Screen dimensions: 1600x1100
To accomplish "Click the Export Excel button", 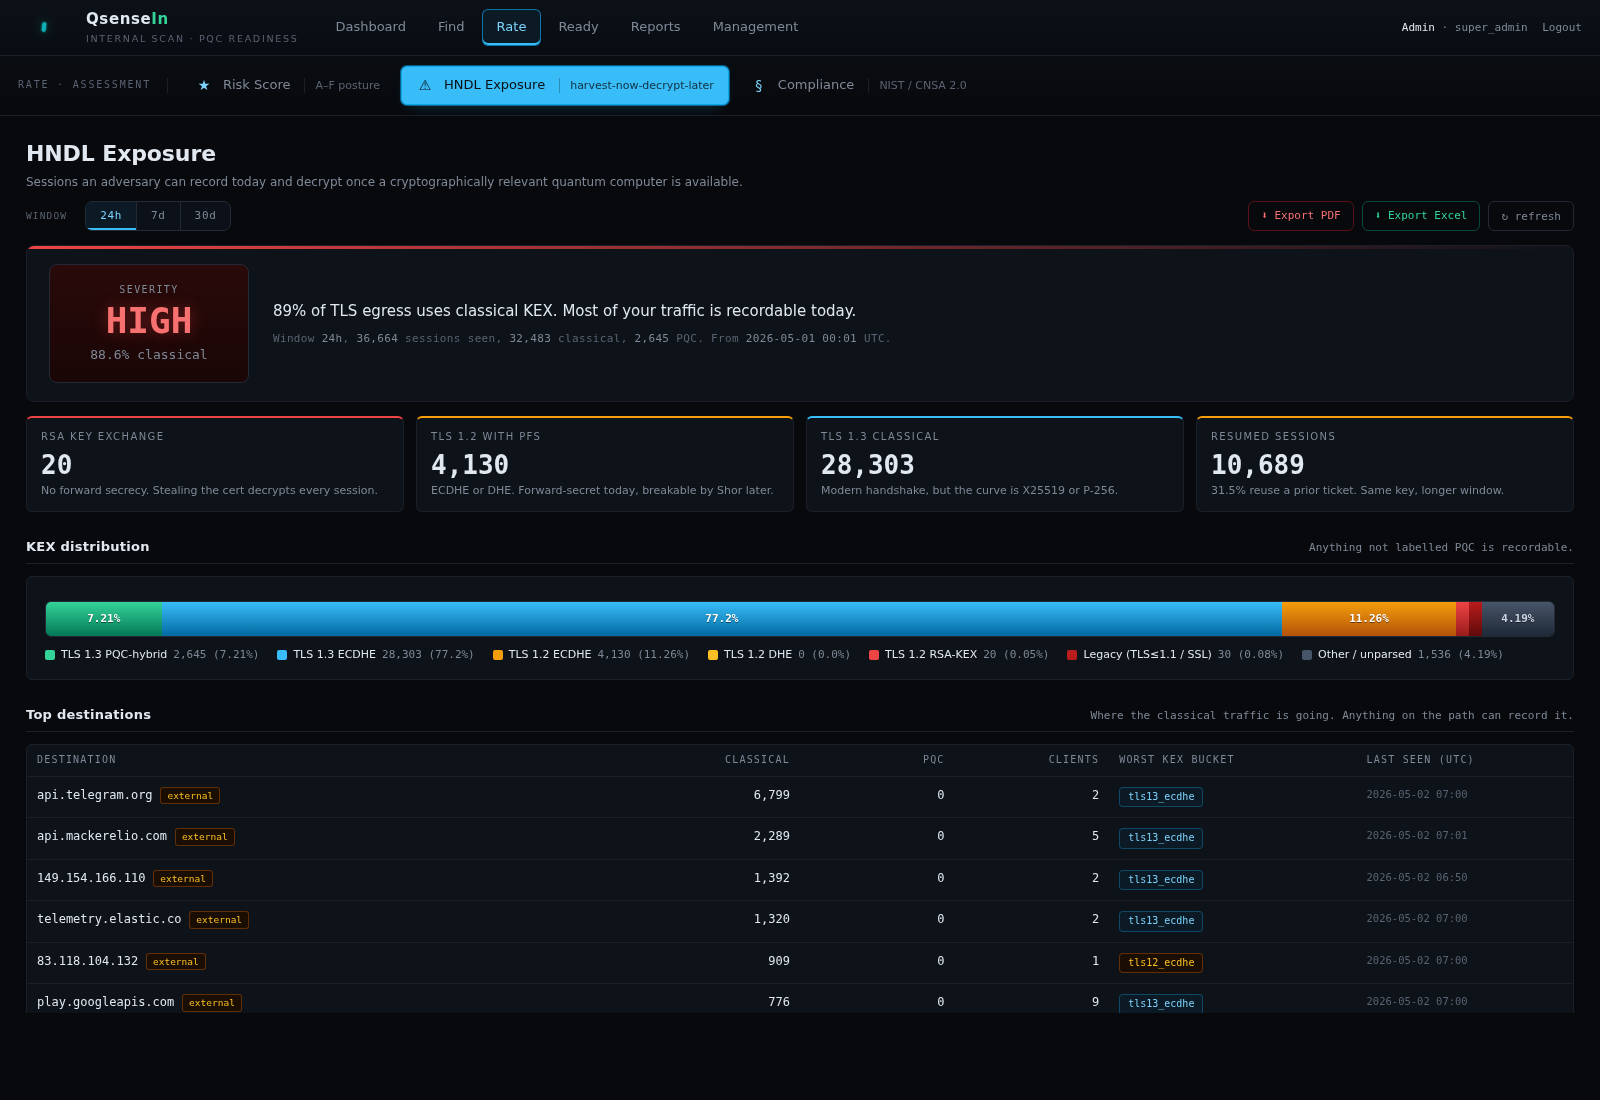I will coord(1420,216).
